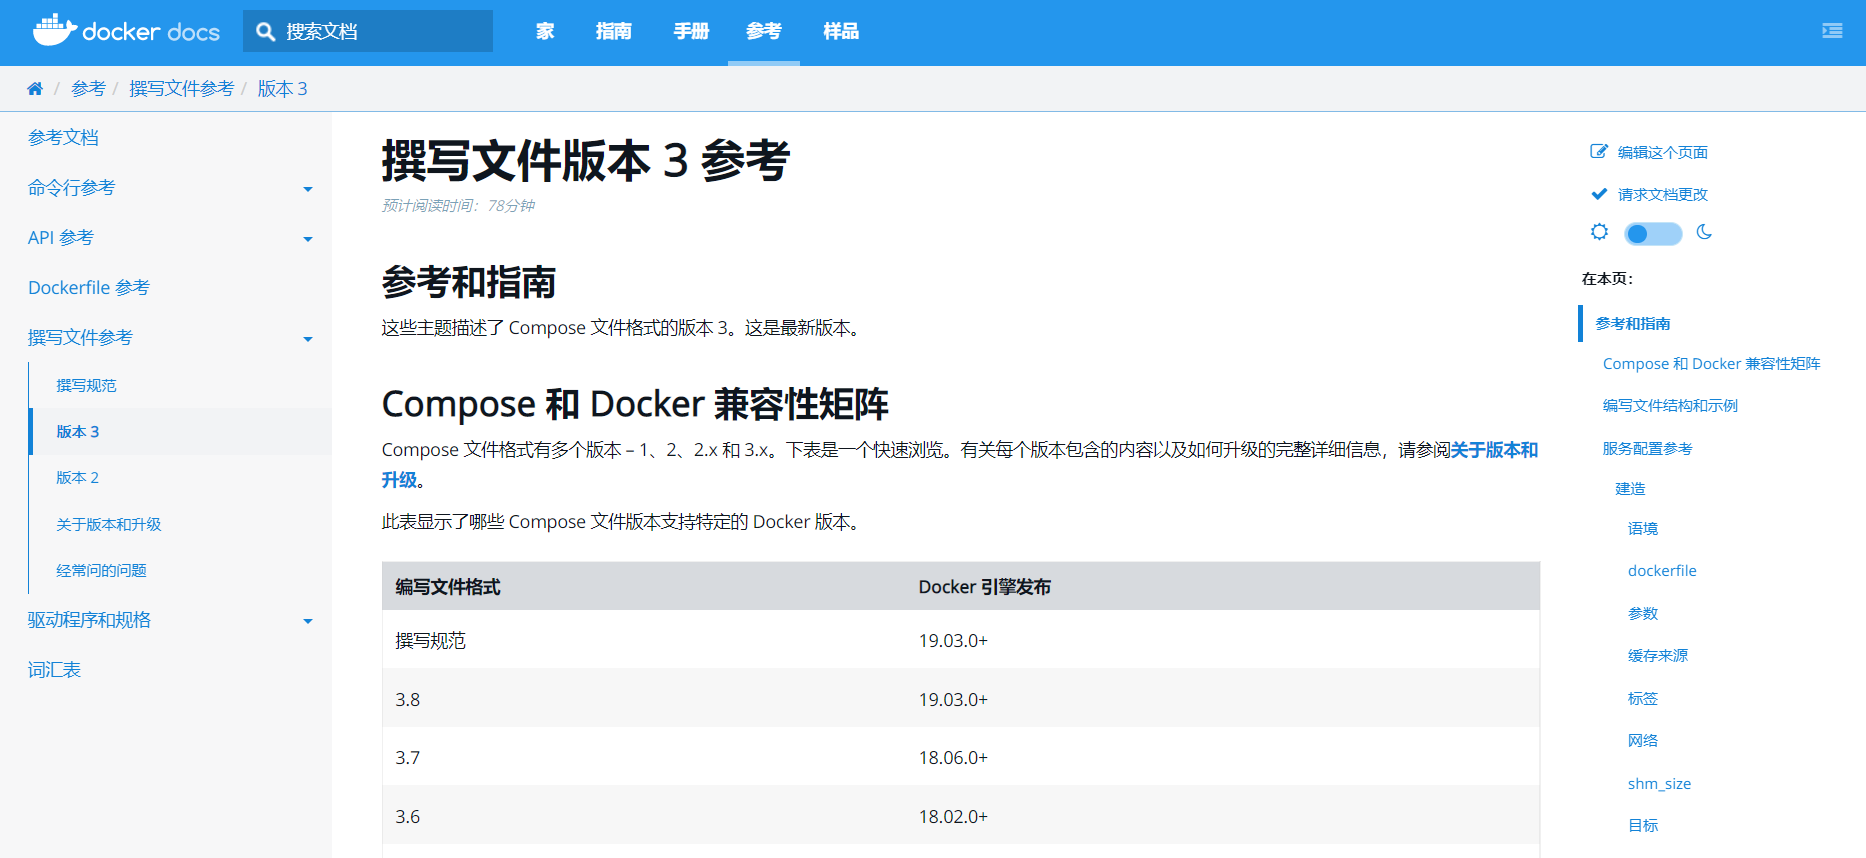The height and width of the screenshot is (858, 1866).
Task: Toggle the dark/light theme switch
Action: [x=1653, y=234]
